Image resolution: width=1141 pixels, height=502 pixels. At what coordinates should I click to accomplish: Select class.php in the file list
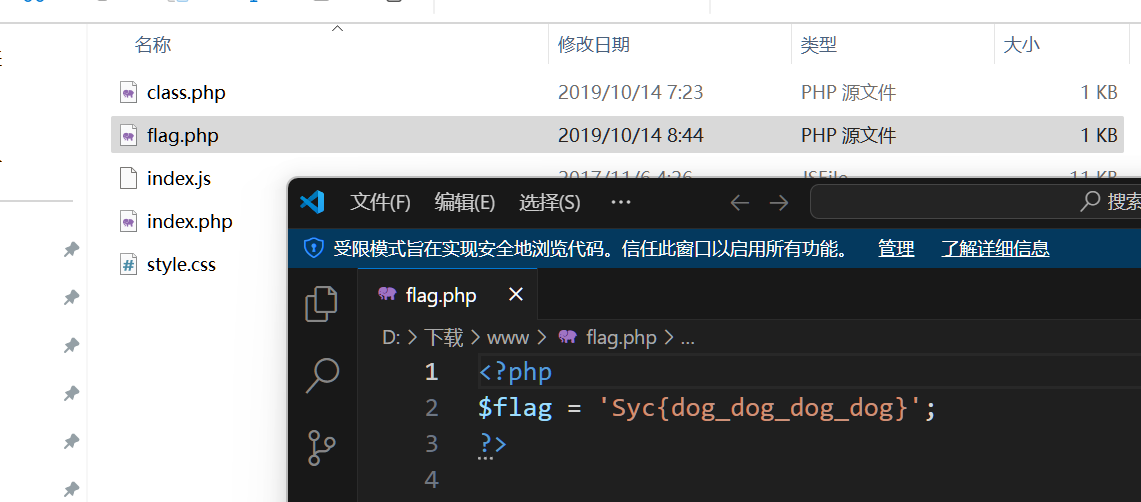[x=186, y=93]
